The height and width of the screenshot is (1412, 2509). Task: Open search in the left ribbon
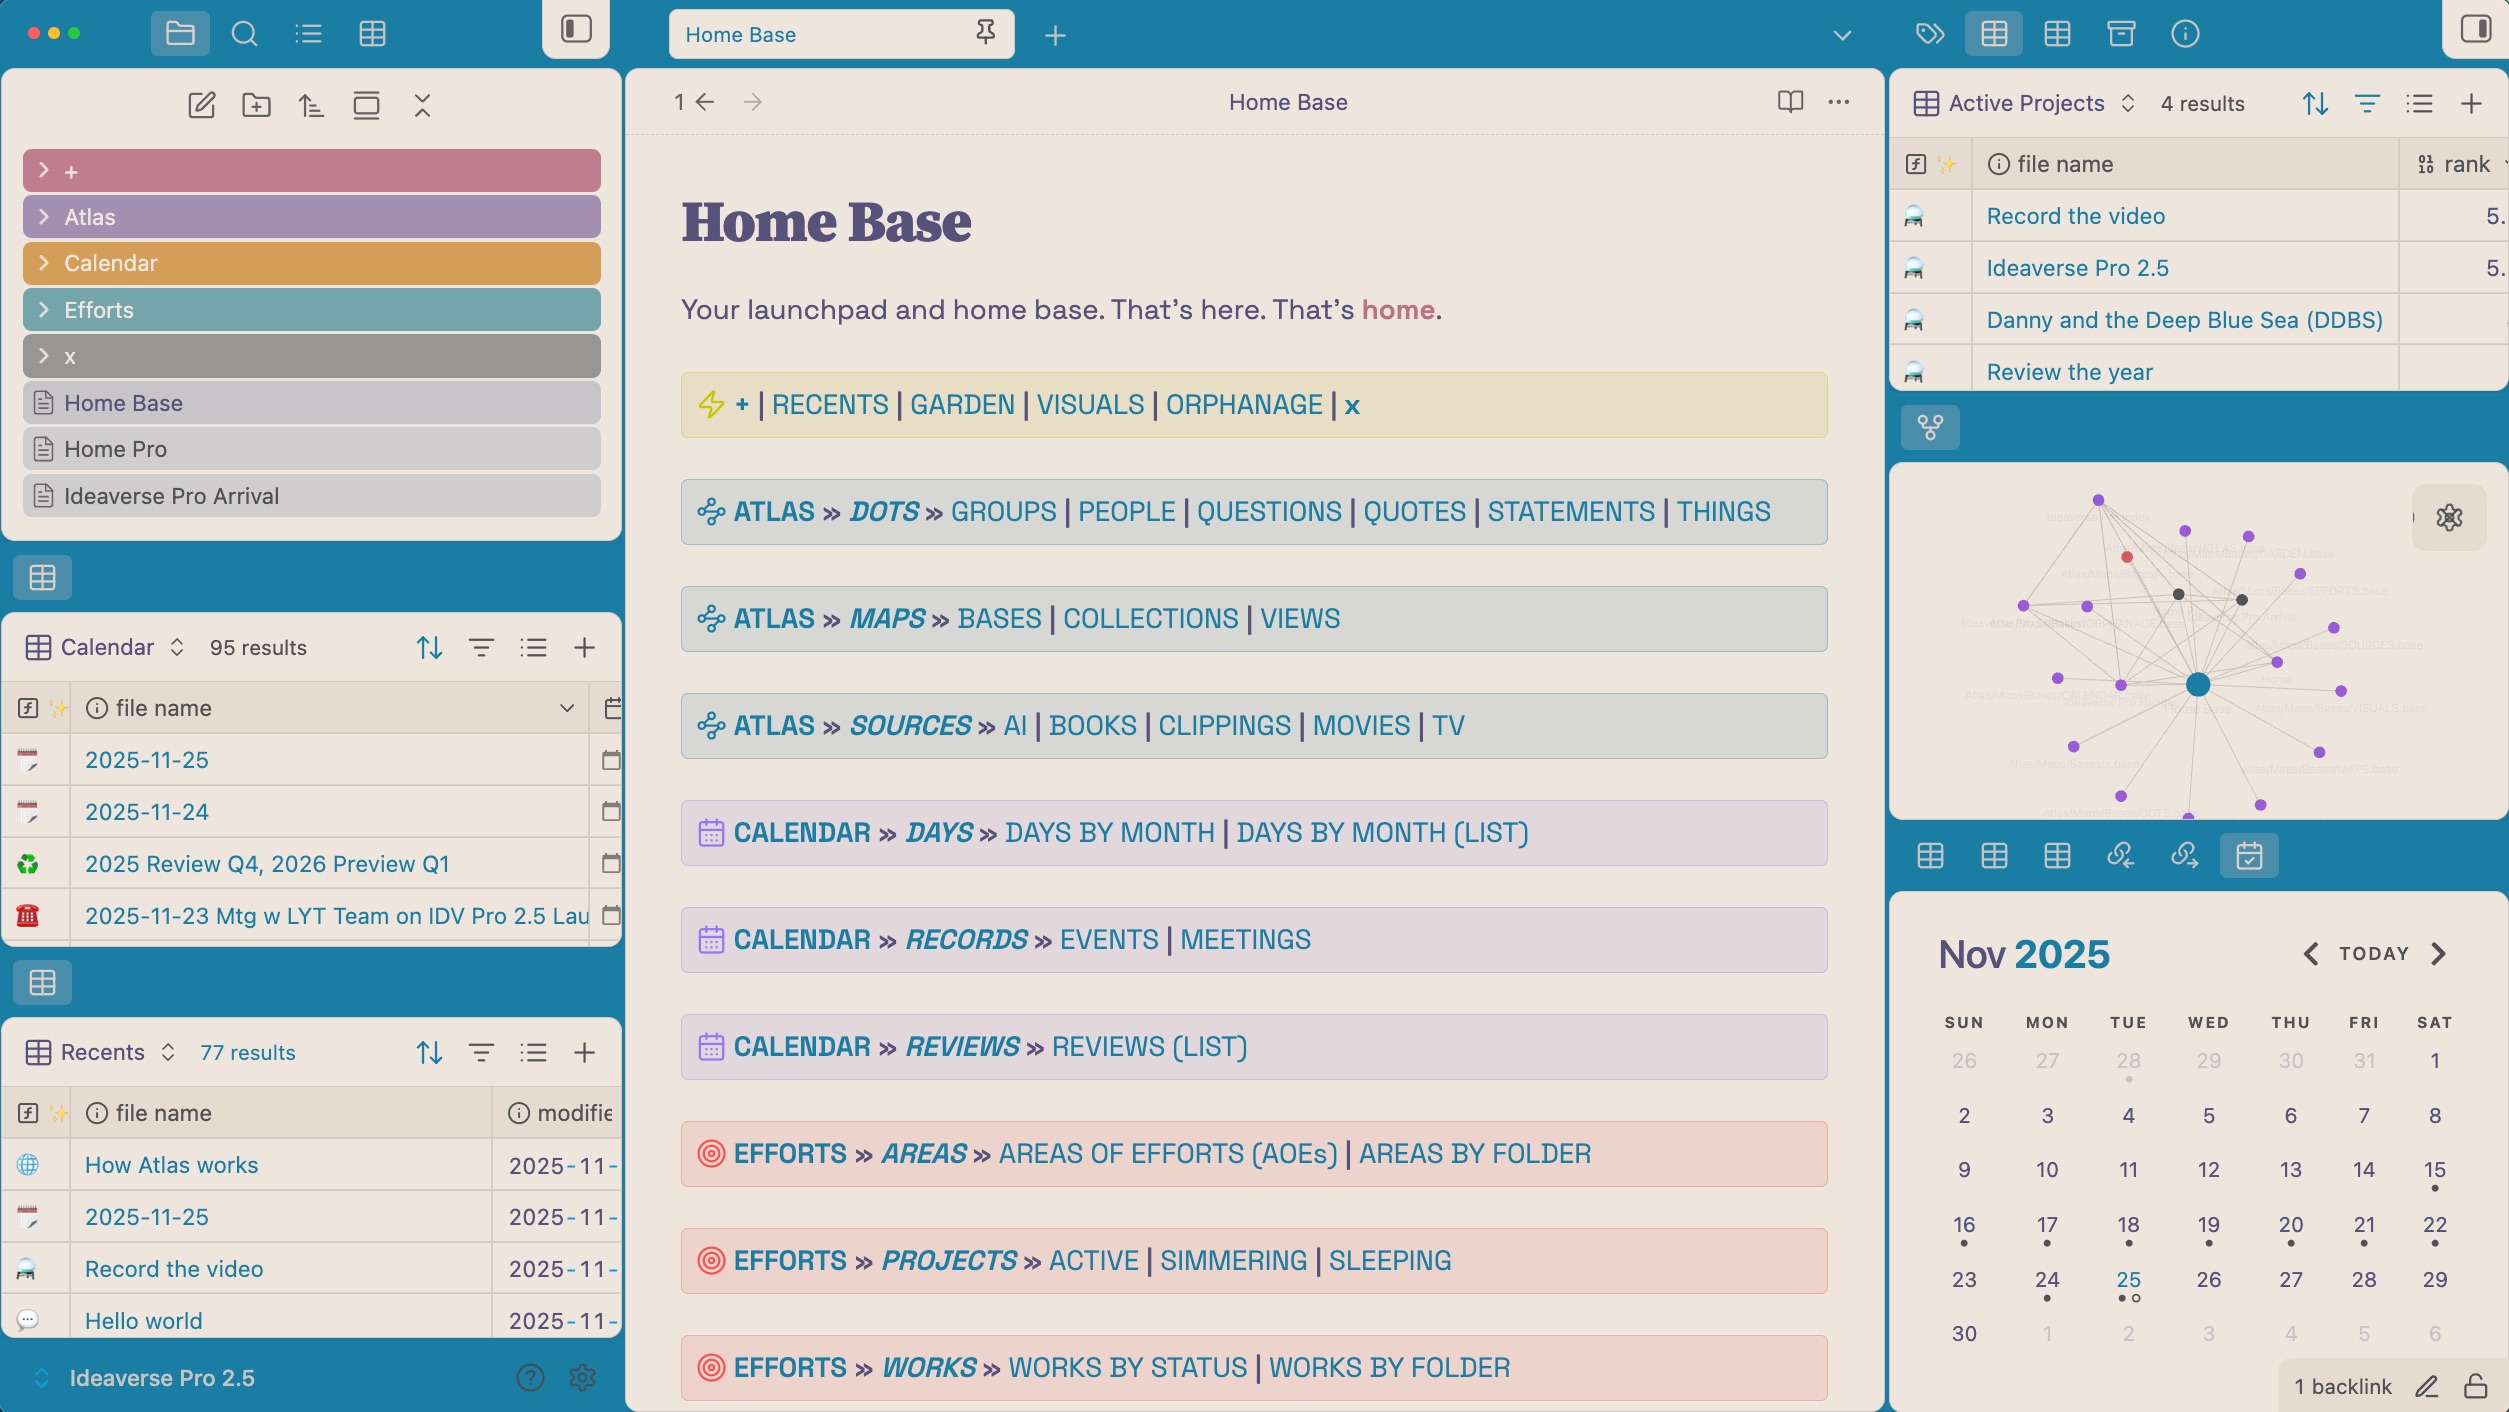click(244, 34)
